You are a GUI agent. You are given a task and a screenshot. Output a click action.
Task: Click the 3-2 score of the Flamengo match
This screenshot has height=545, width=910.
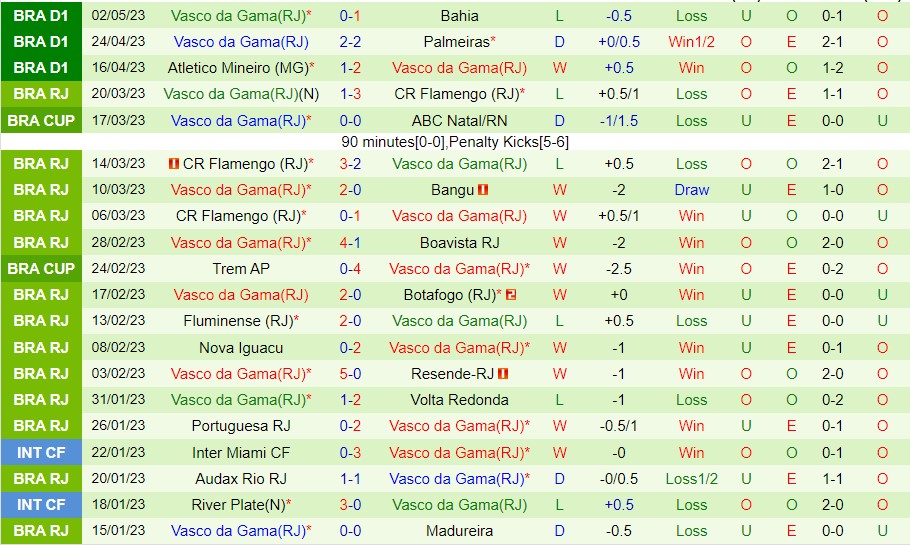pyautogui.click(x=350, y=164)
